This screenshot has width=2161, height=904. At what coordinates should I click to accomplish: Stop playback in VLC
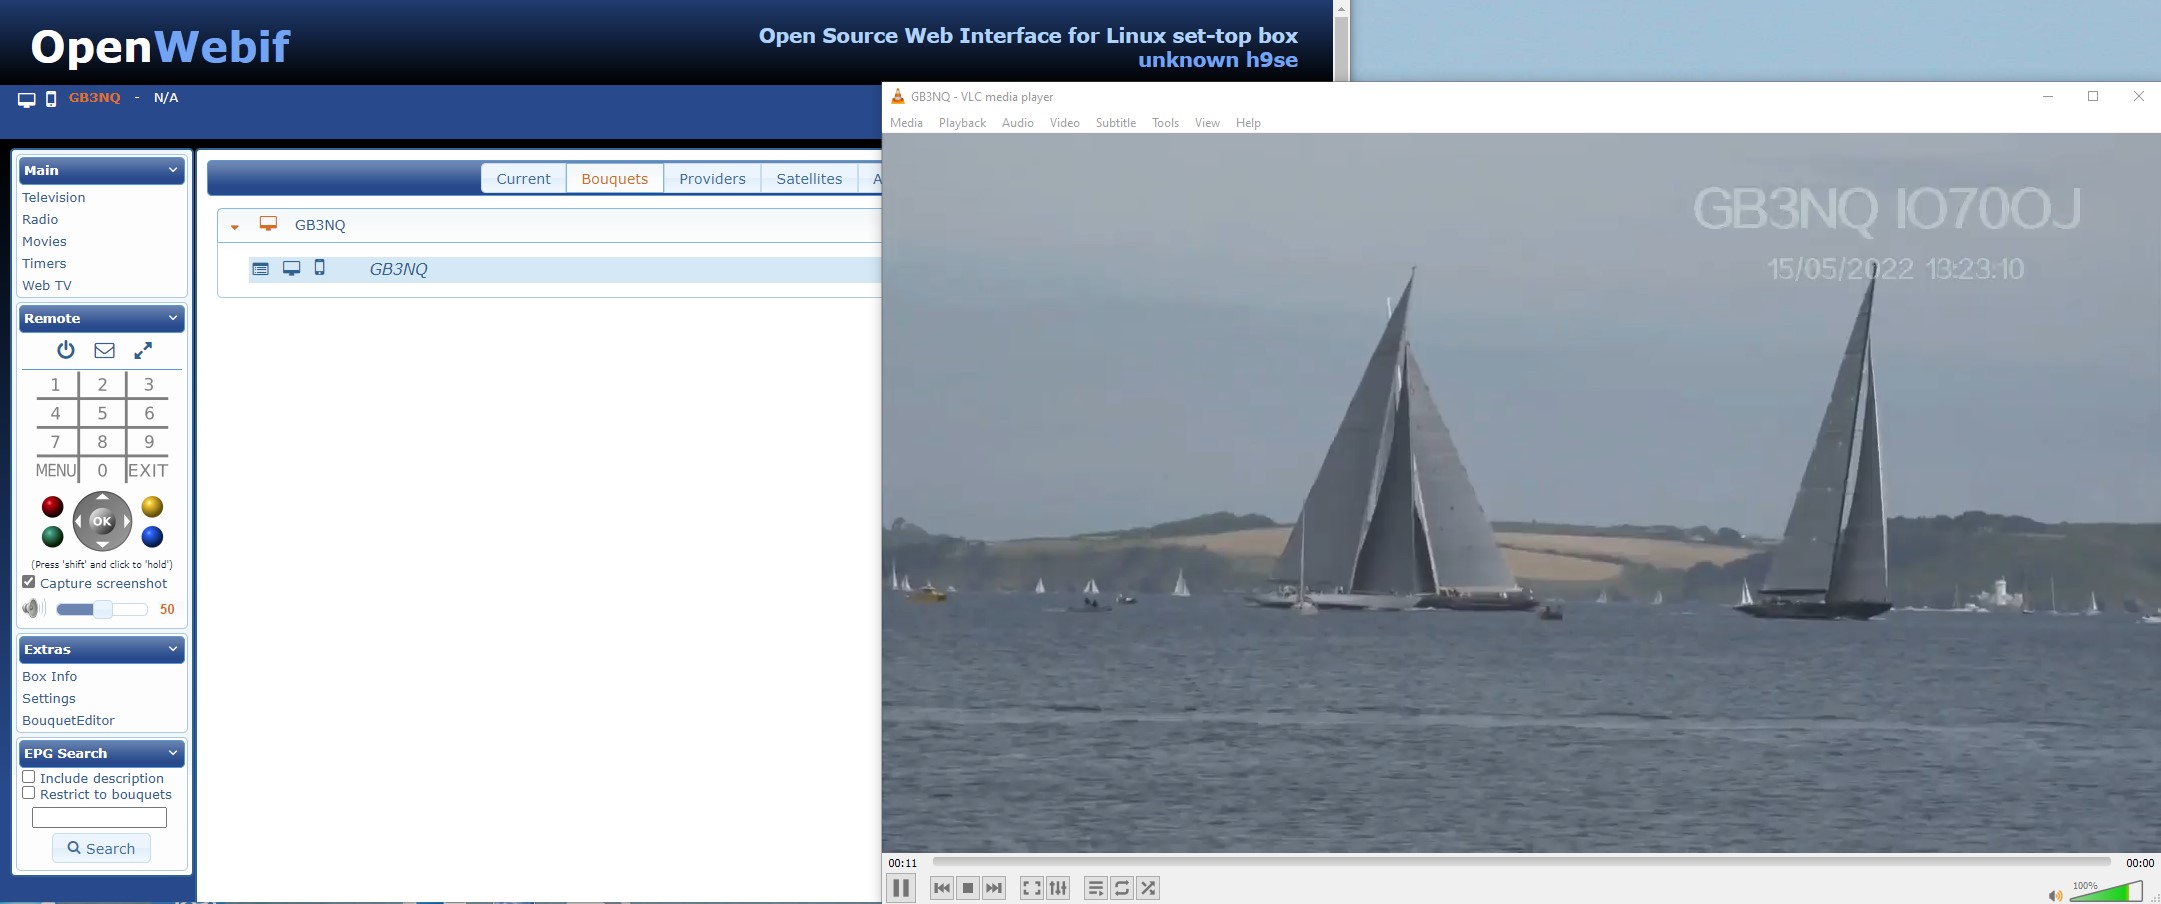pyautogui.click(x=968, y=888)
